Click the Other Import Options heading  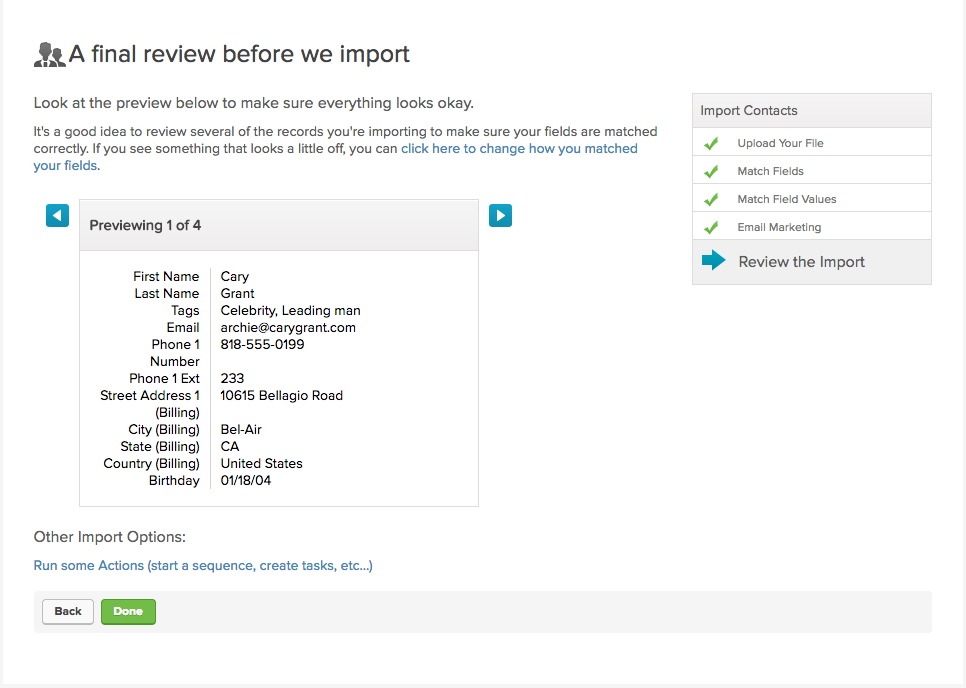click(110, 537)
